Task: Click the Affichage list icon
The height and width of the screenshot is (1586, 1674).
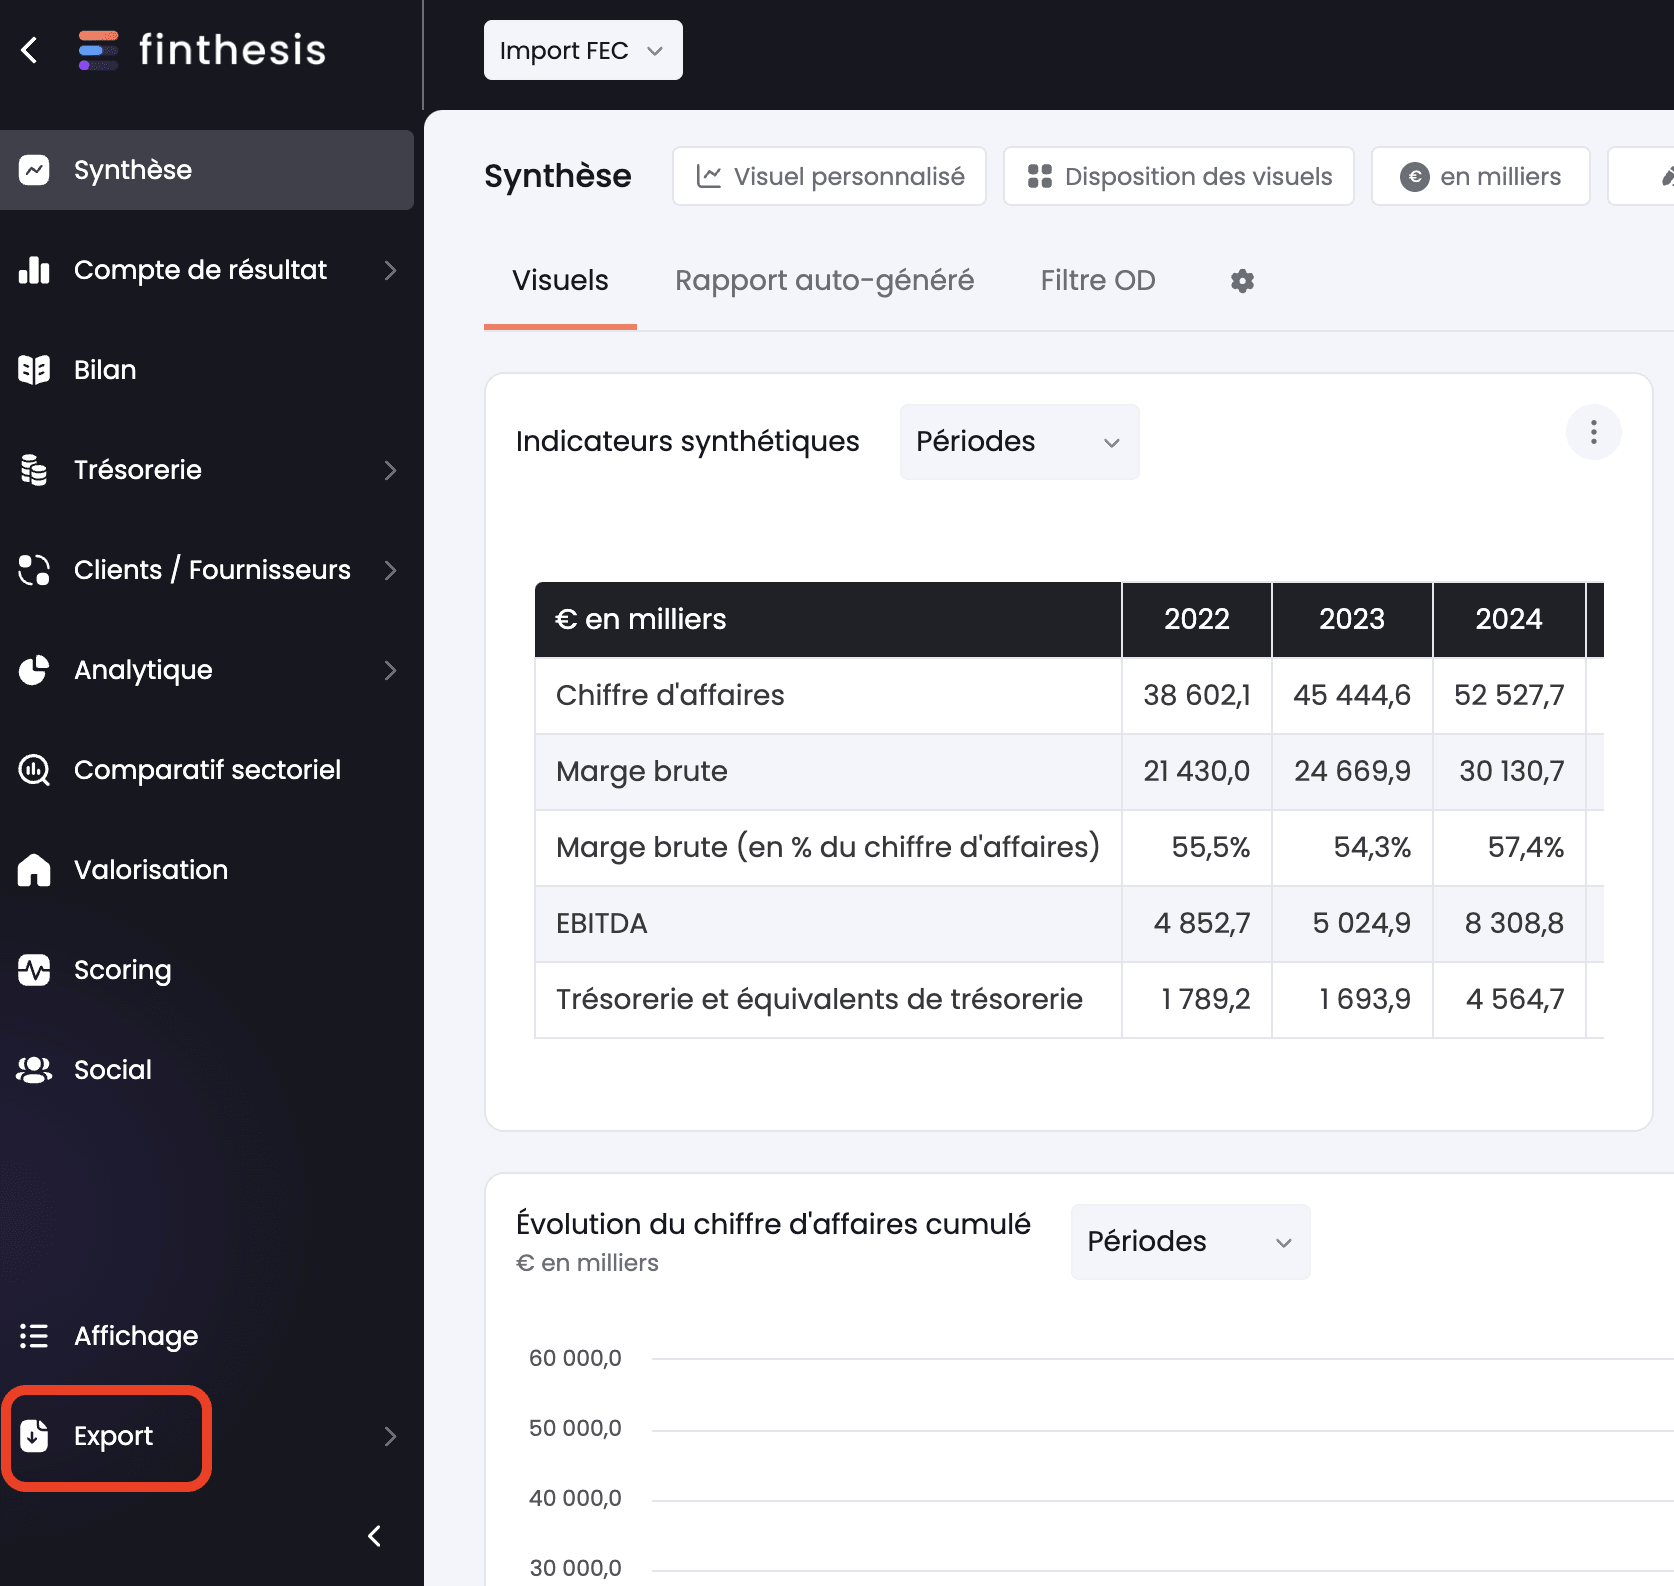Action: 34,1336
